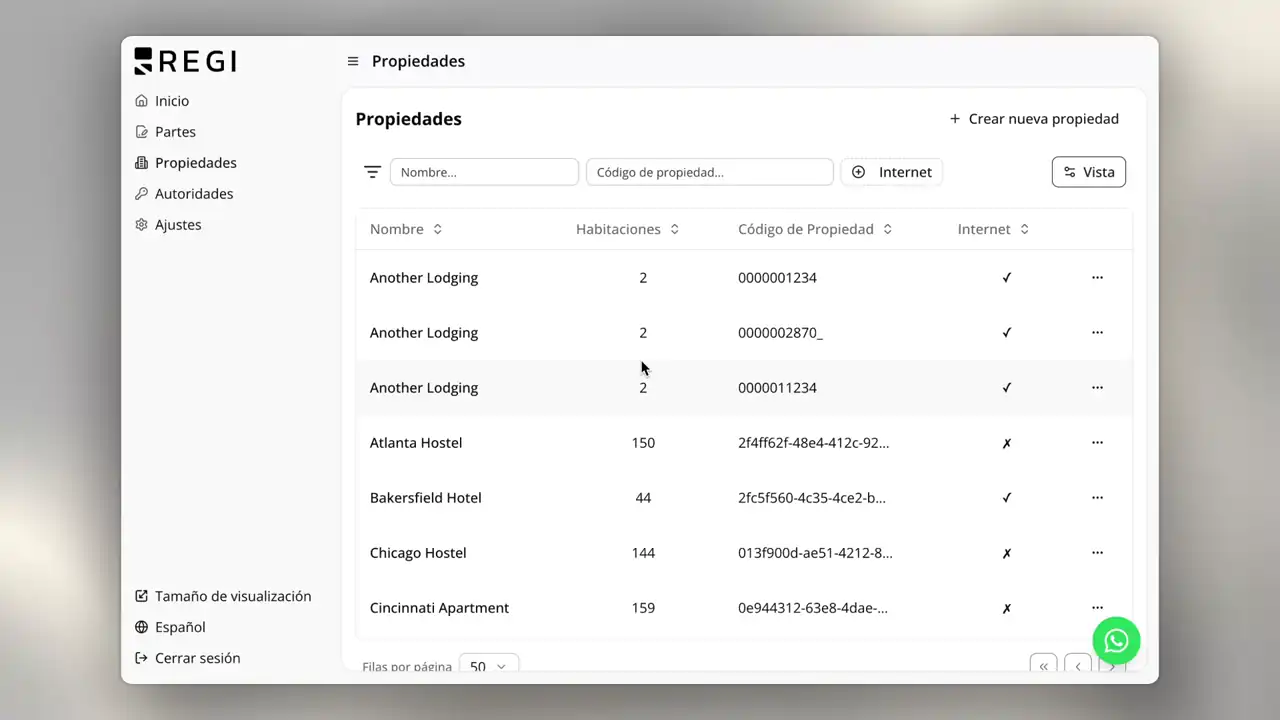
Task: Click the filter icon above the table
Action: coord(372,171)
